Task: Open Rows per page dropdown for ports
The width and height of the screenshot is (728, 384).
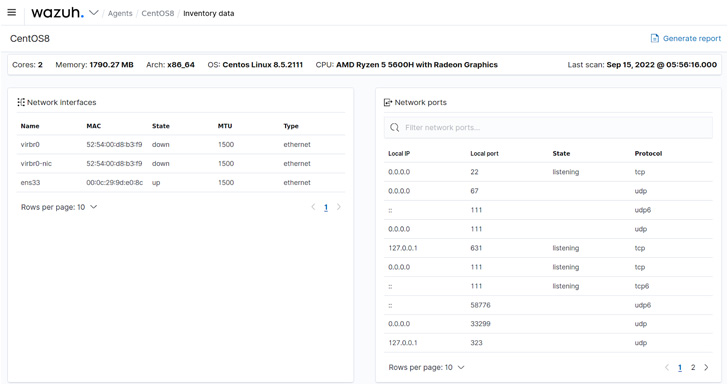Action: click(x=426, y=367)
